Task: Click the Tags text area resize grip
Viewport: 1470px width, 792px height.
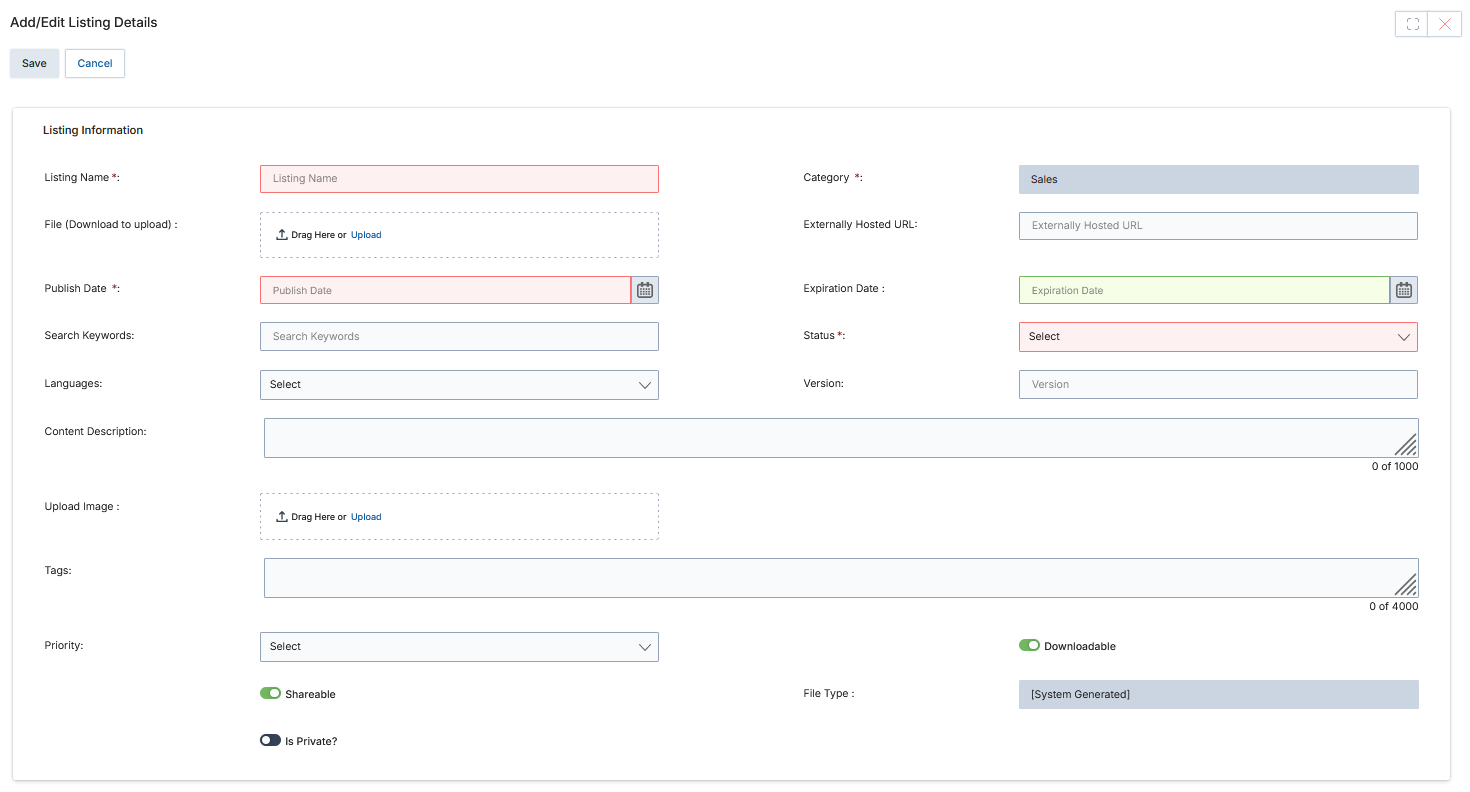Action: [x=1406, y=585]
